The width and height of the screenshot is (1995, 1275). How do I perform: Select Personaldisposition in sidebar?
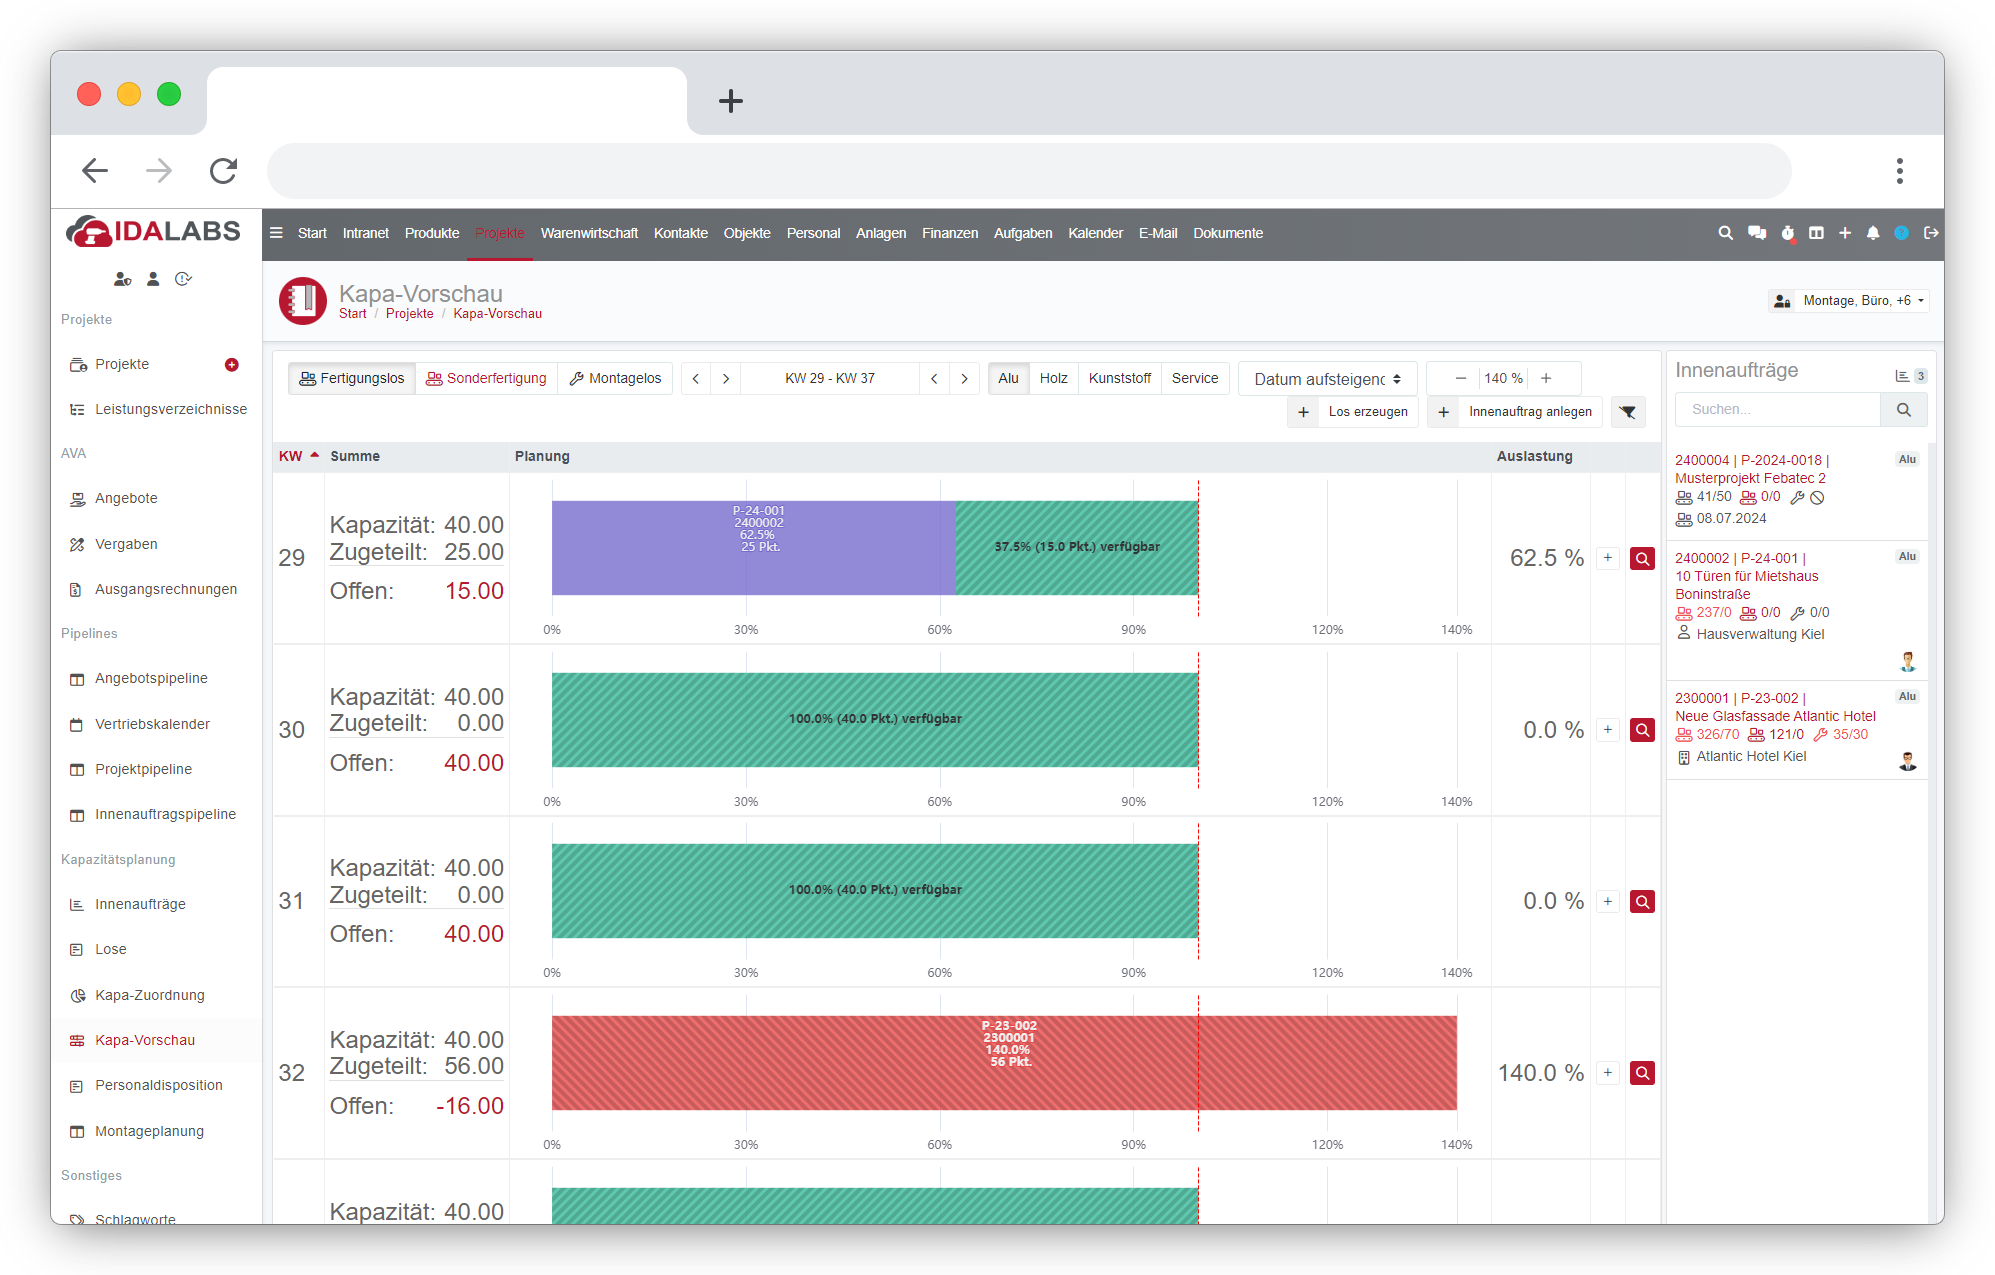[158, 1086]
